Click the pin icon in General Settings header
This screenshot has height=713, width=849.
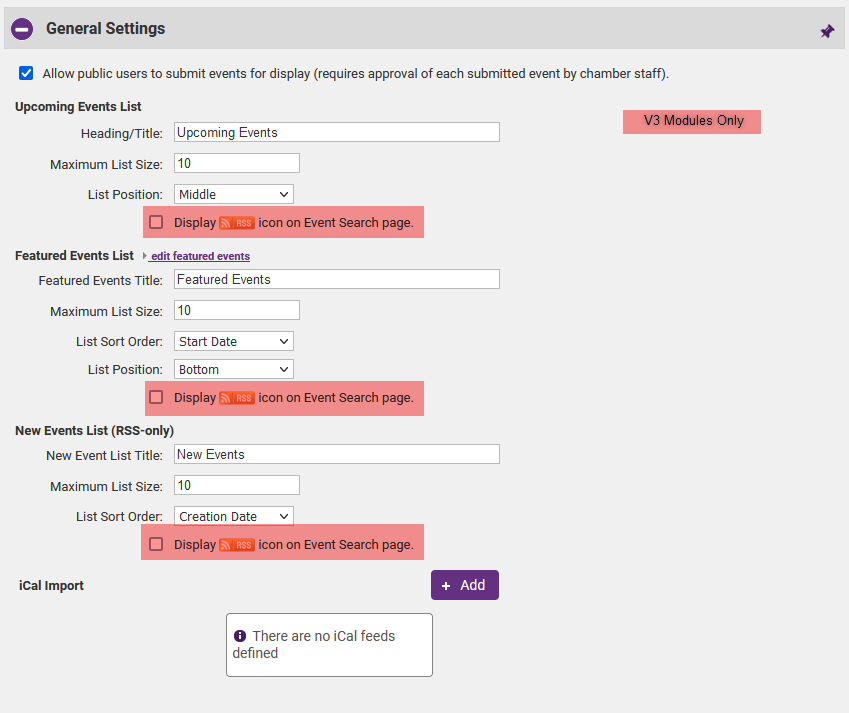point(827,31)
